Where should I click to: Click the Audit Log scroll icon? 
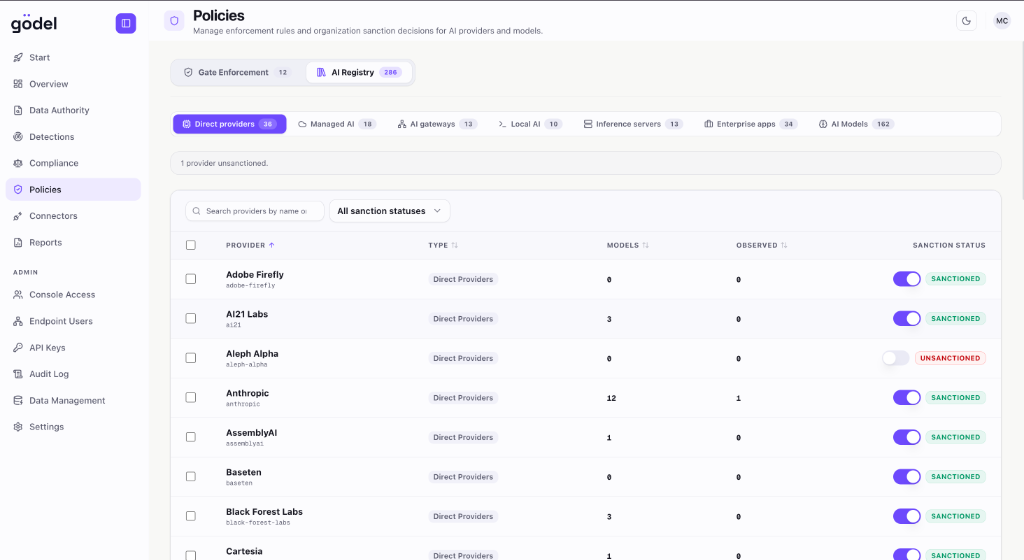[x=18, y=374]
